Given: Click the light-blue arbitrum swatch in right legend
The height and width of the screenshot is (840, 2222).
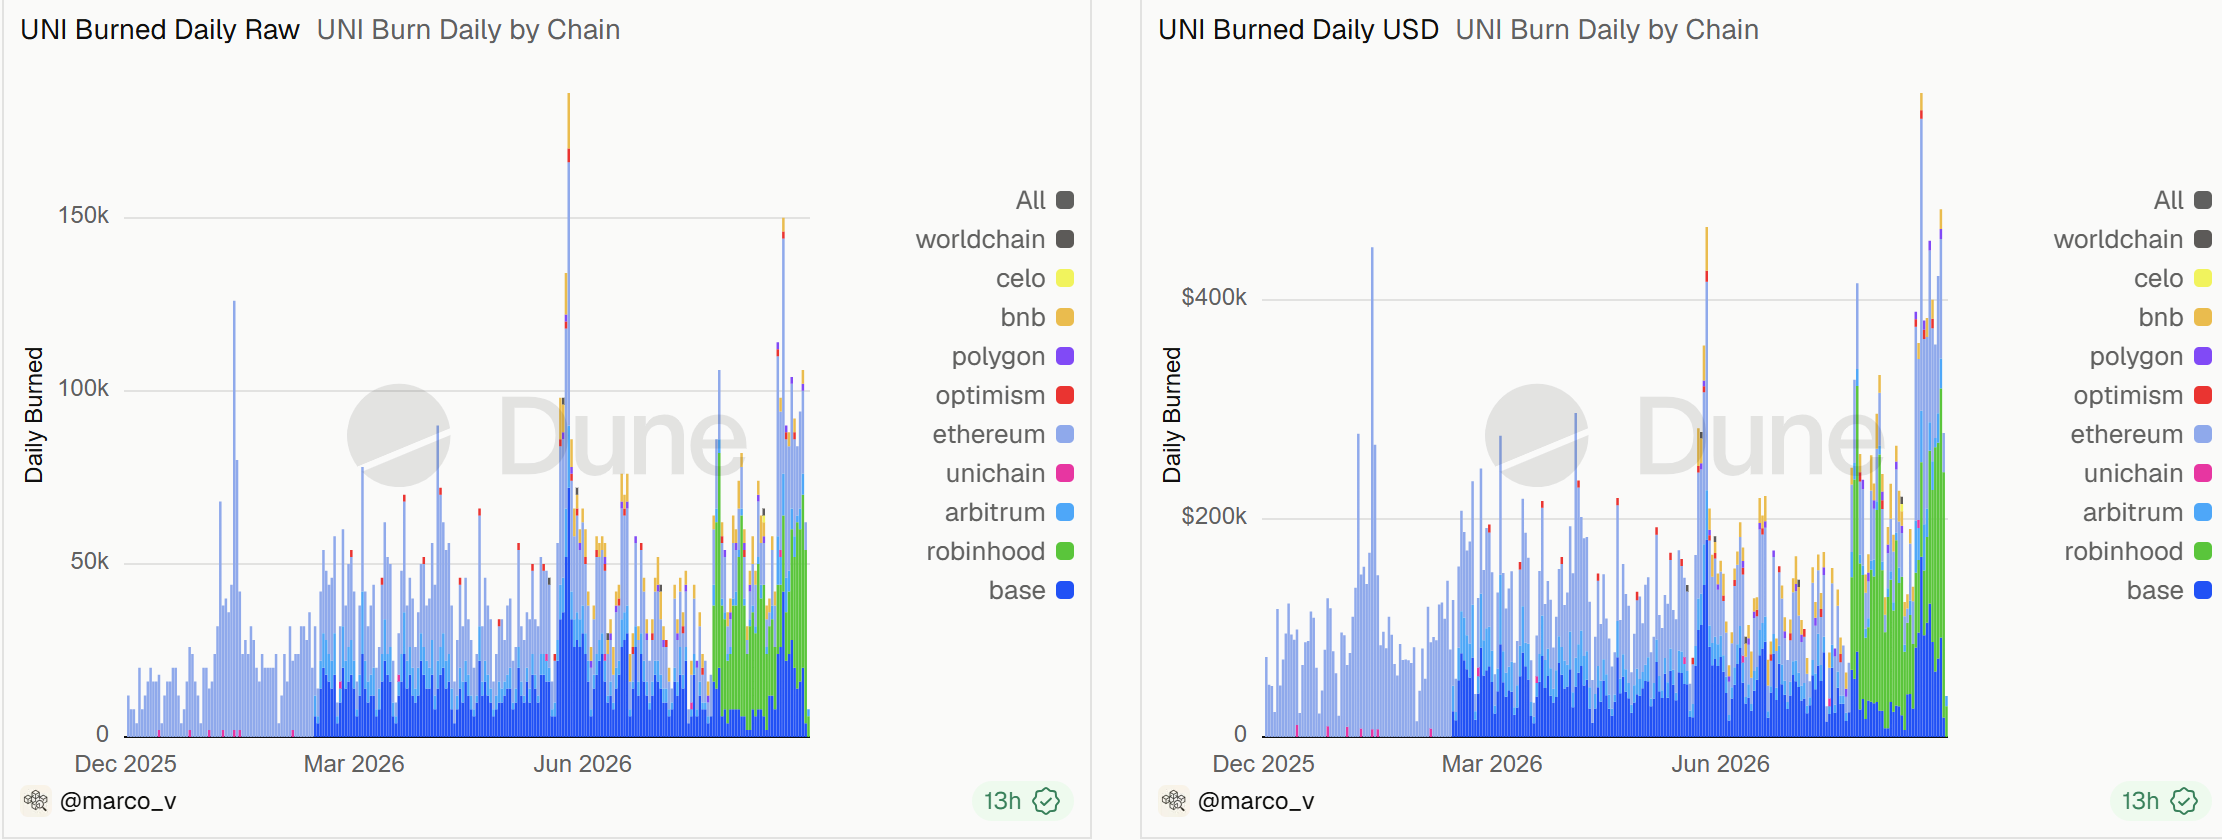Looking at the screenshot, I should point(2203,512).
